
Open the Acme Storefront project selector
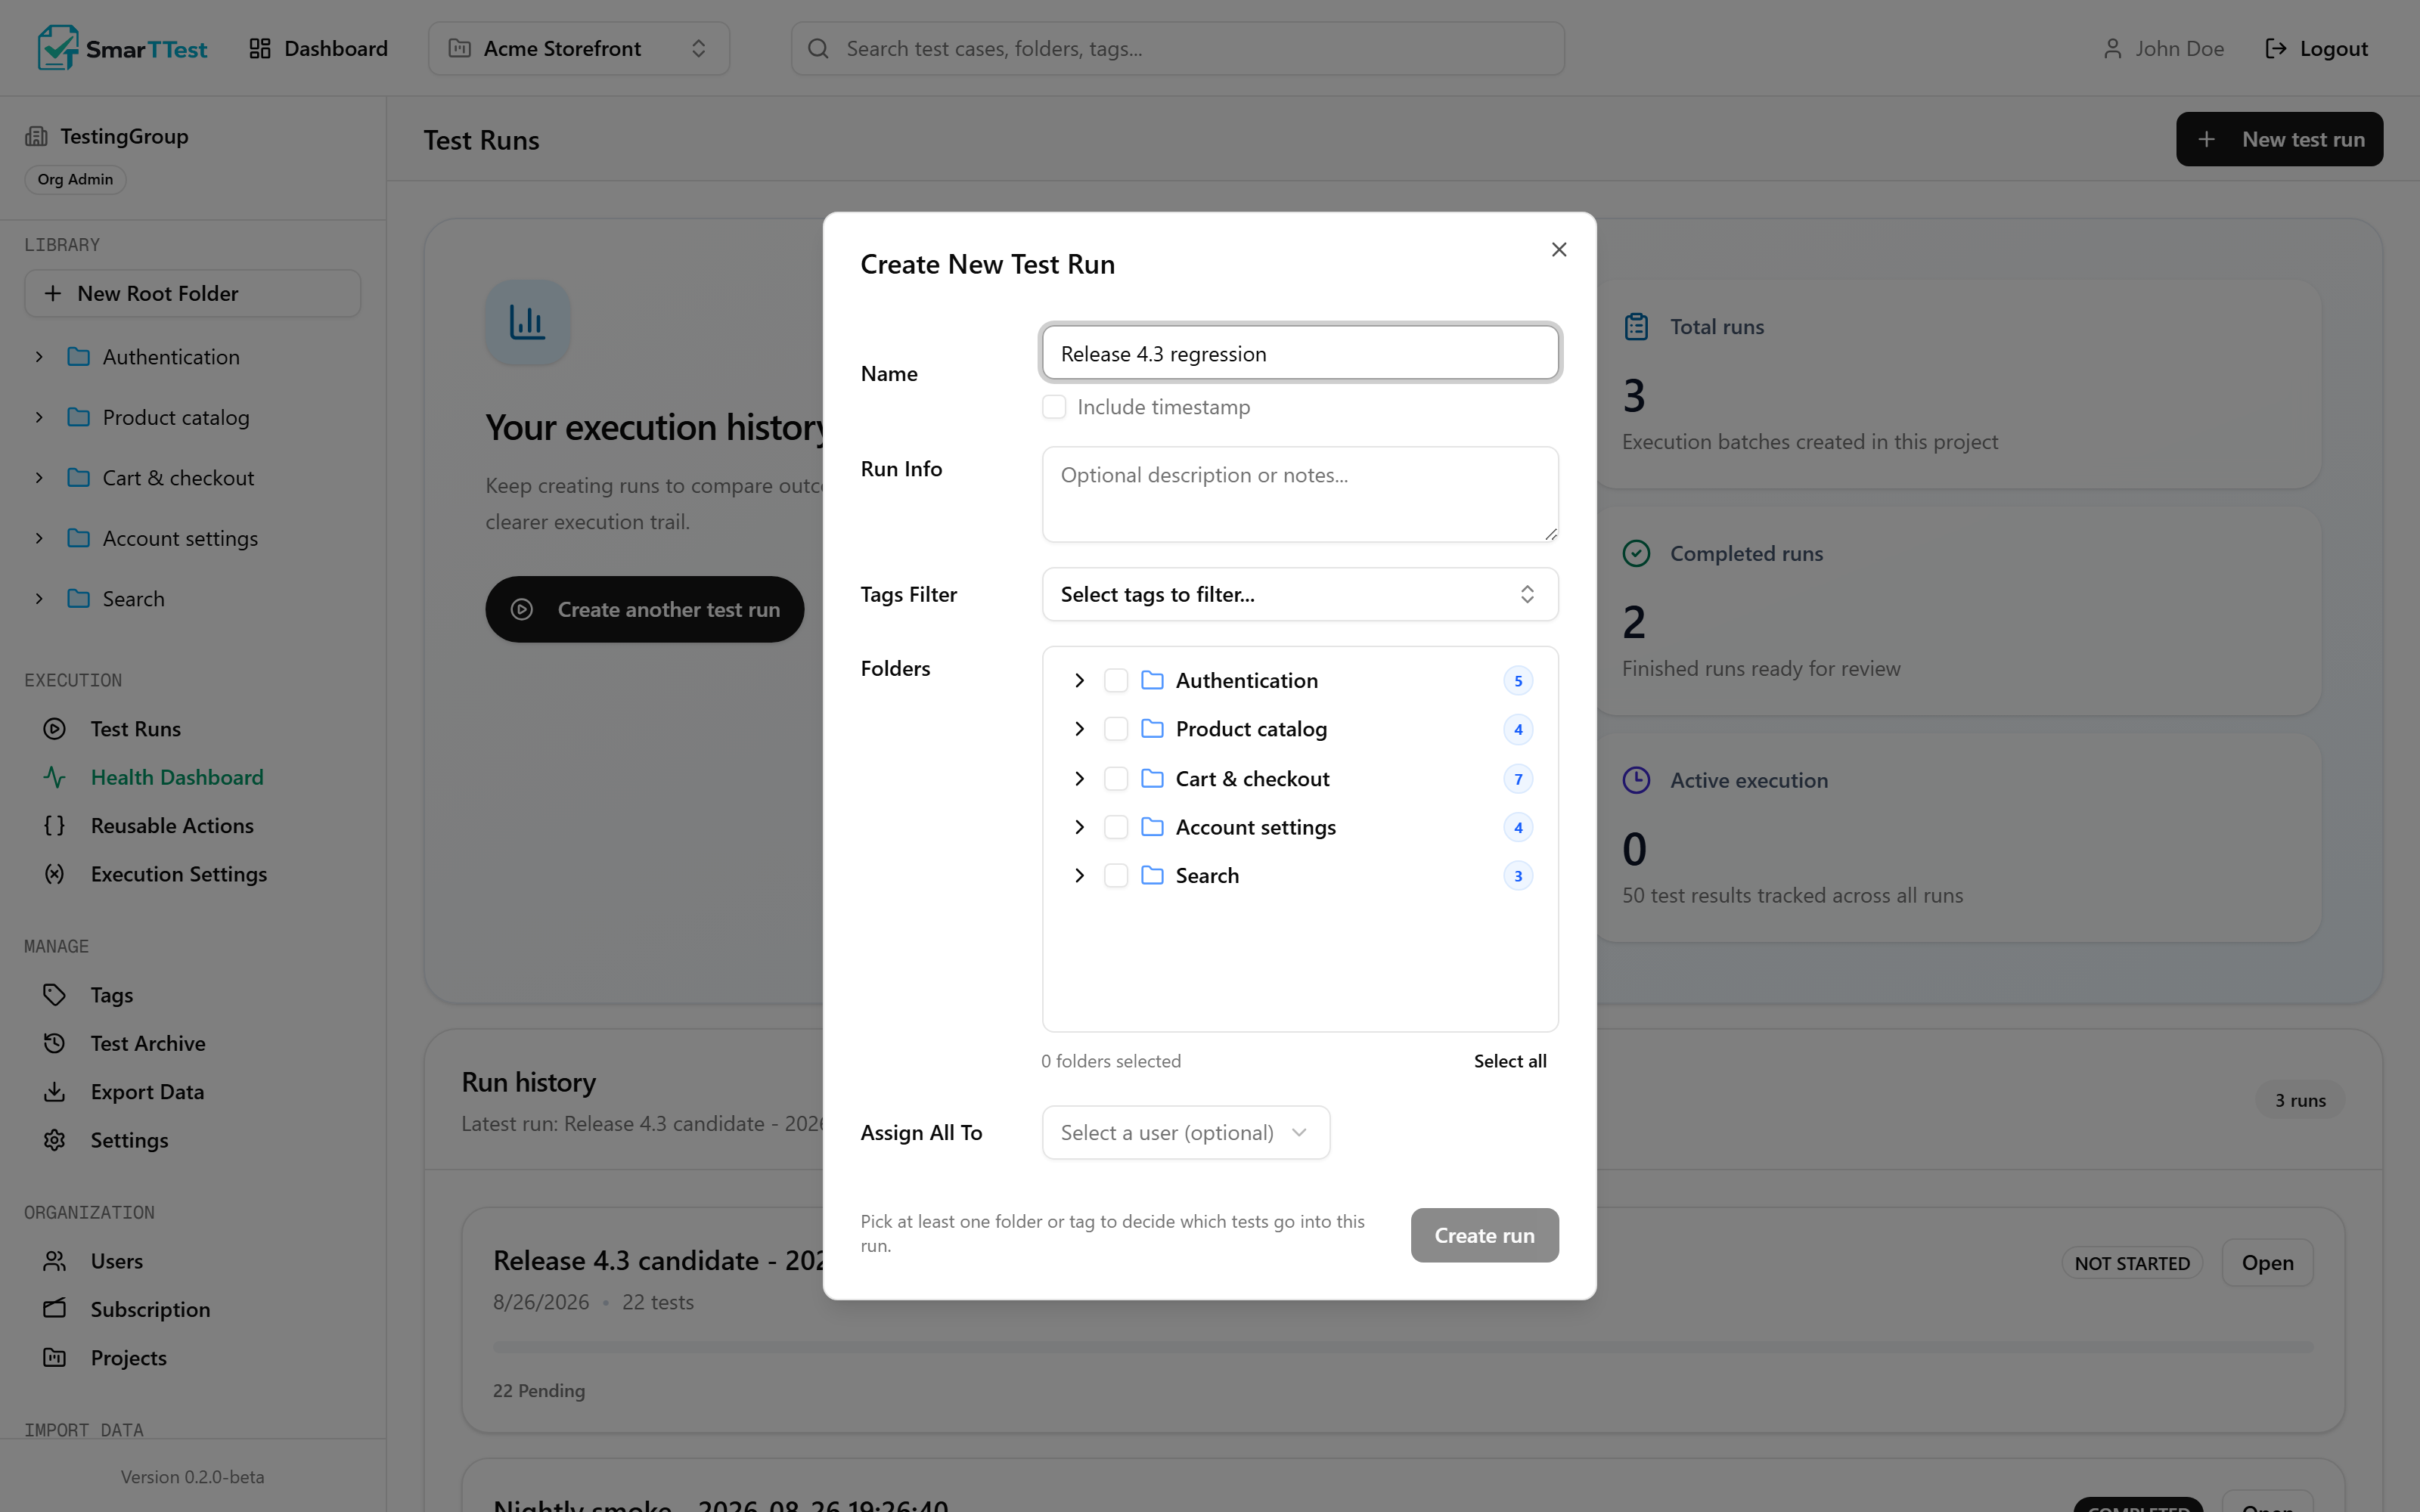(579, 48)
